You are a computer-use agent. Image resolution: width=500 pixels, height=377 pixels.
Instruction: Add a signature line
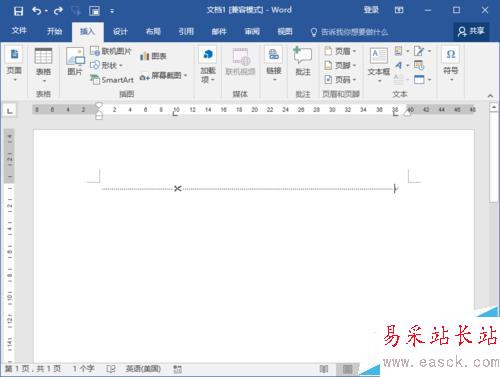422,51
